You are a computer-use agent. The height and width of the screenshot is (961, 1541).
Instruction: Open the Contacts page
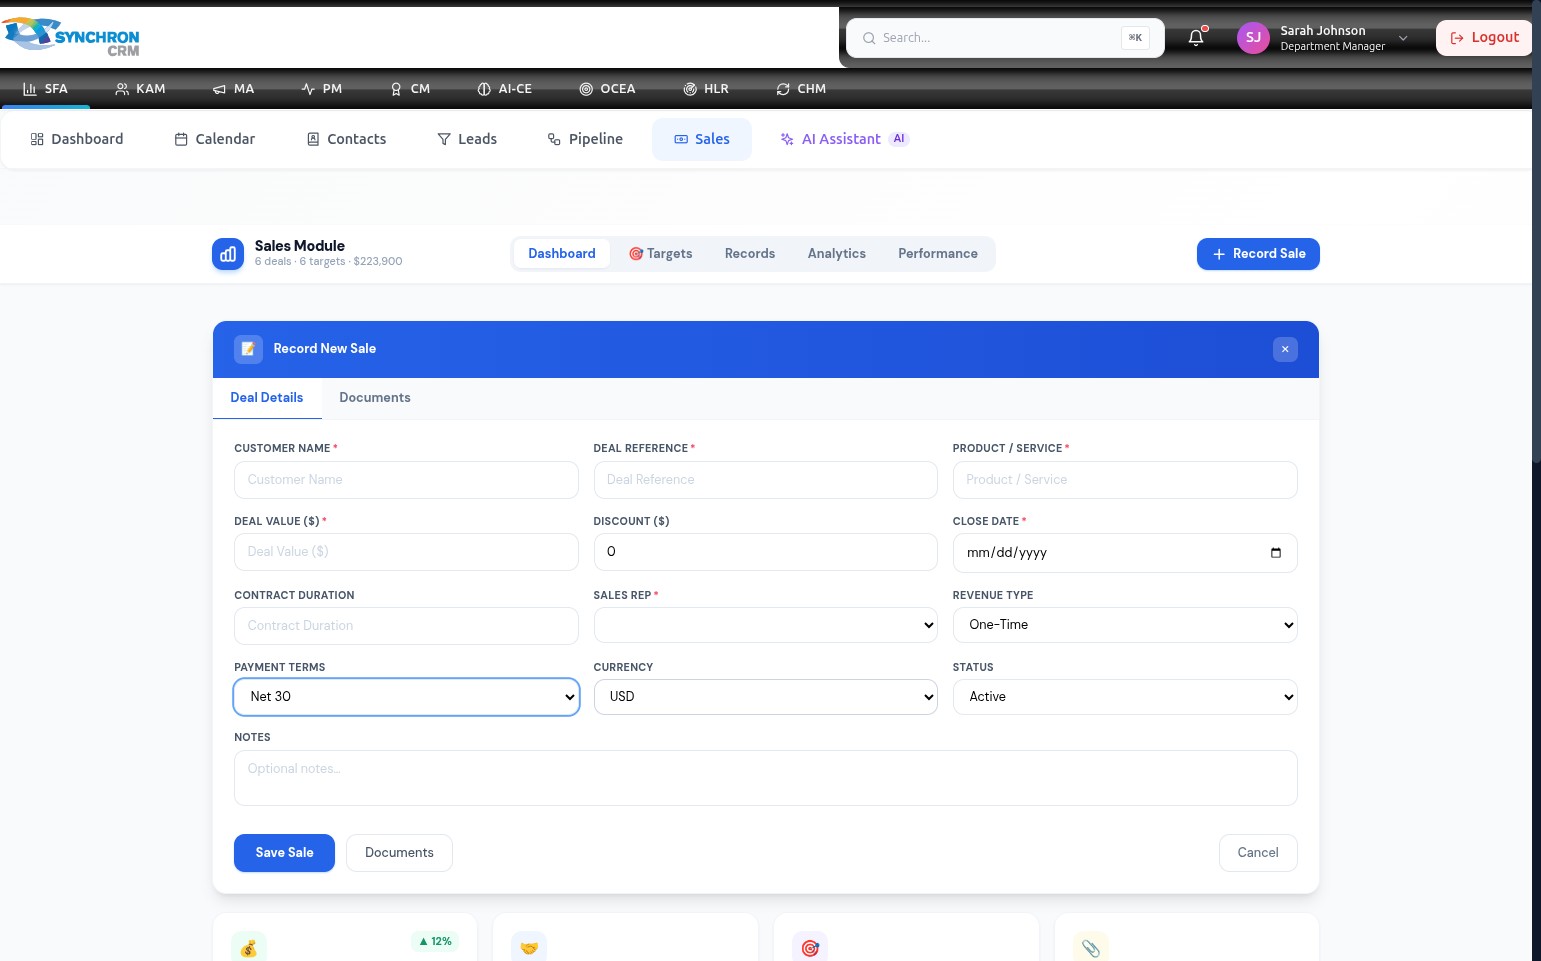point(346,139)
